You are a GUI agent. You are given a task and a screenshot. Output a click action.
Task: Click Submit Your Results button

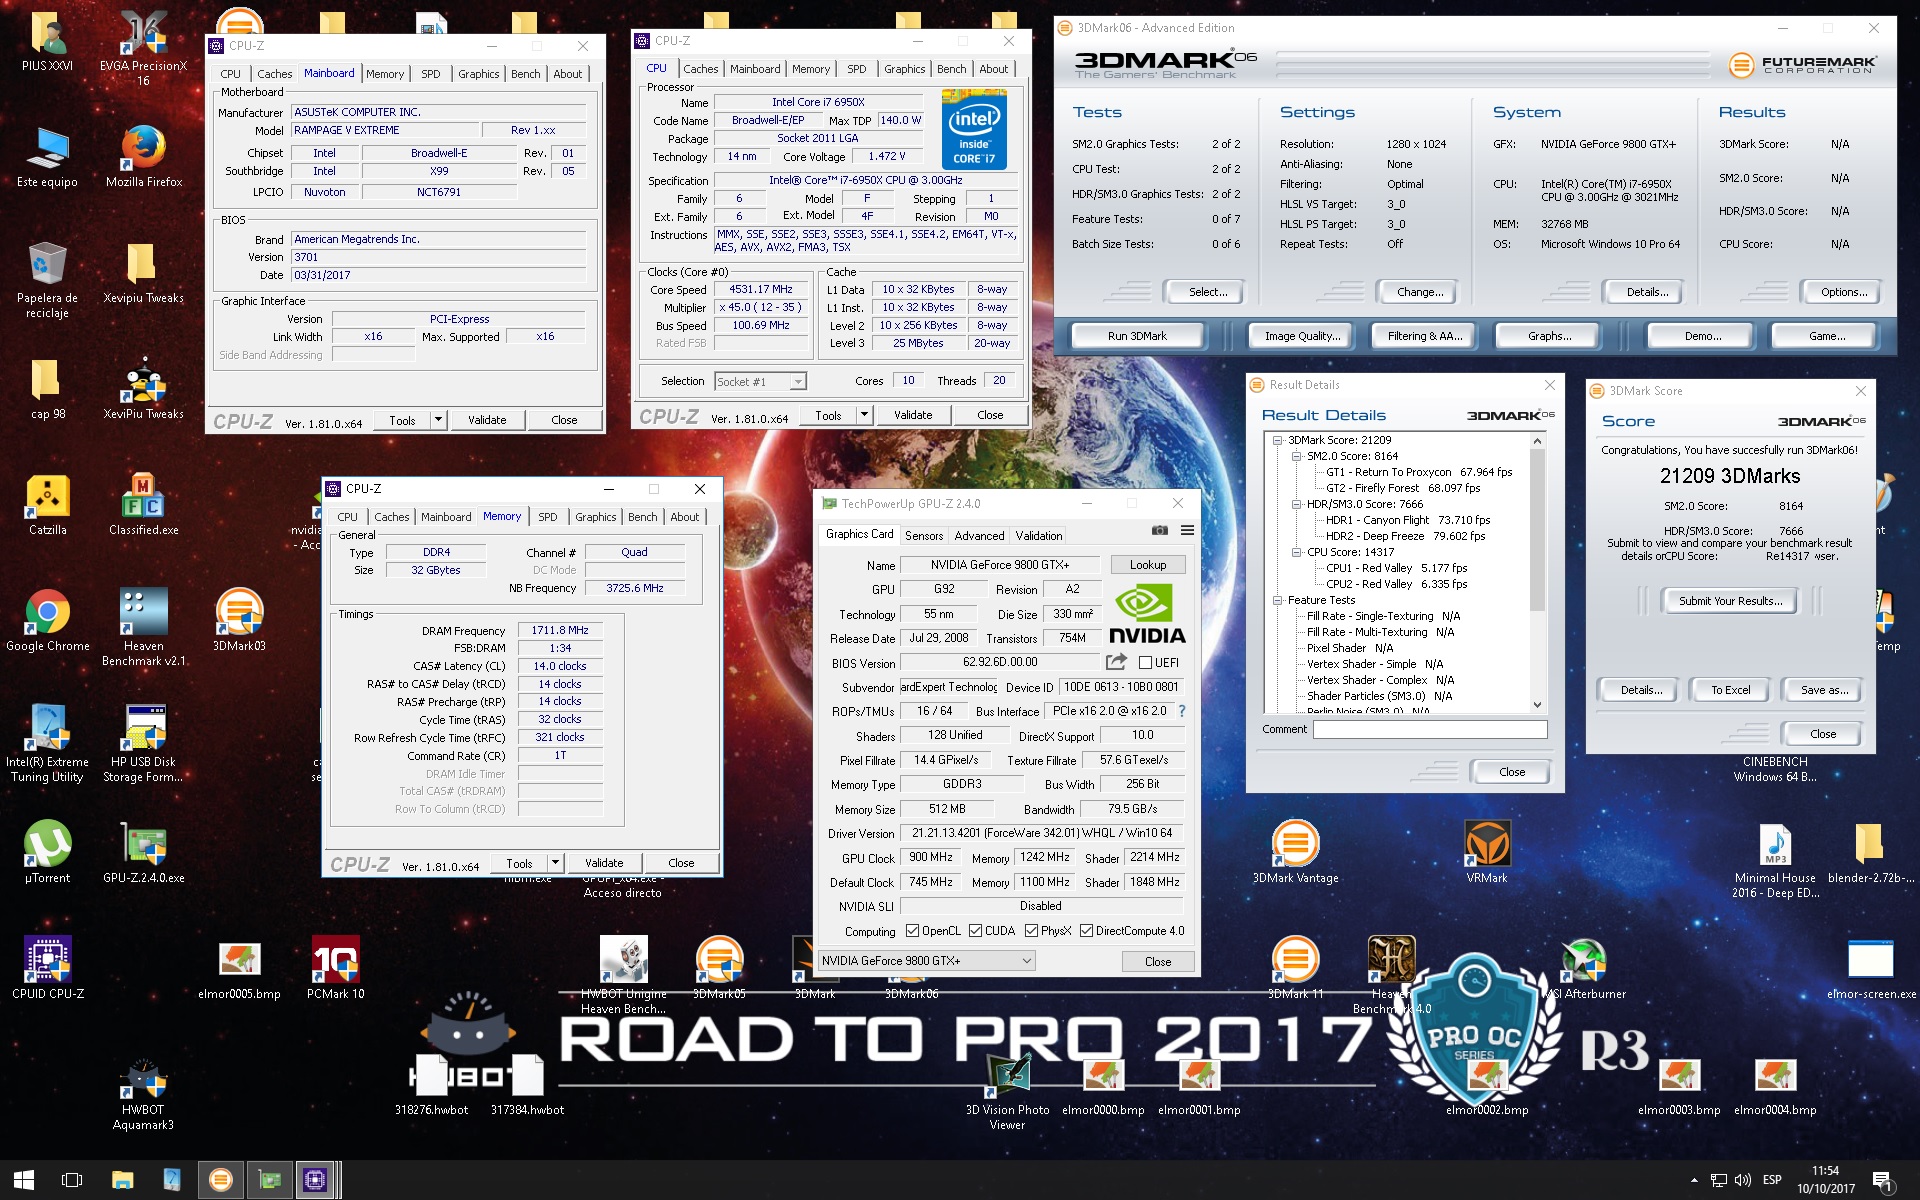click(x=1730, y=601)
